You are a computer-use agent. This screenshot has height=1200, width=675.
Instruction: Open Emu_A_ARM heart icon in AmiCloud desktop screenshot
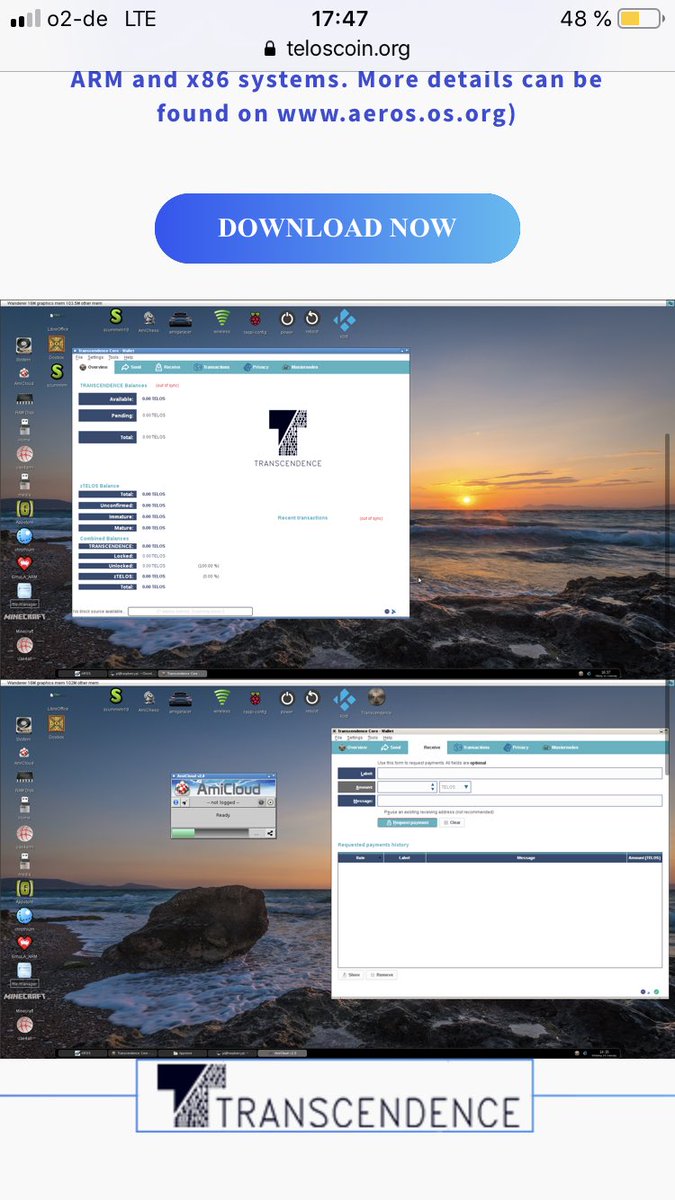[x=24, y=945]
